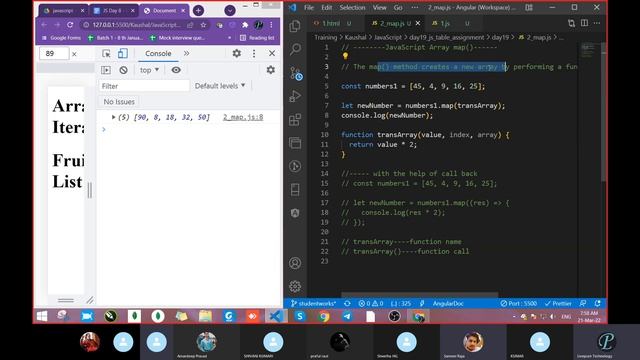This screenshot has height=360, width=640.
Task: Click No Issues button in console
Action: pyautogui.click(x=119, y=102)
